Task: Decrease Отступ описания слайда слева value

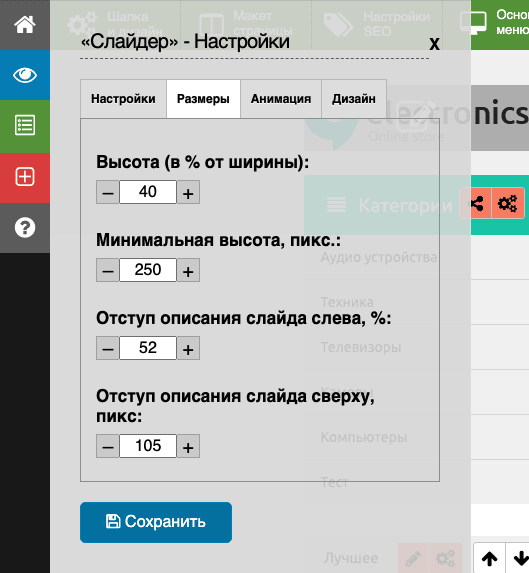Action: click(x=108, y=348)
